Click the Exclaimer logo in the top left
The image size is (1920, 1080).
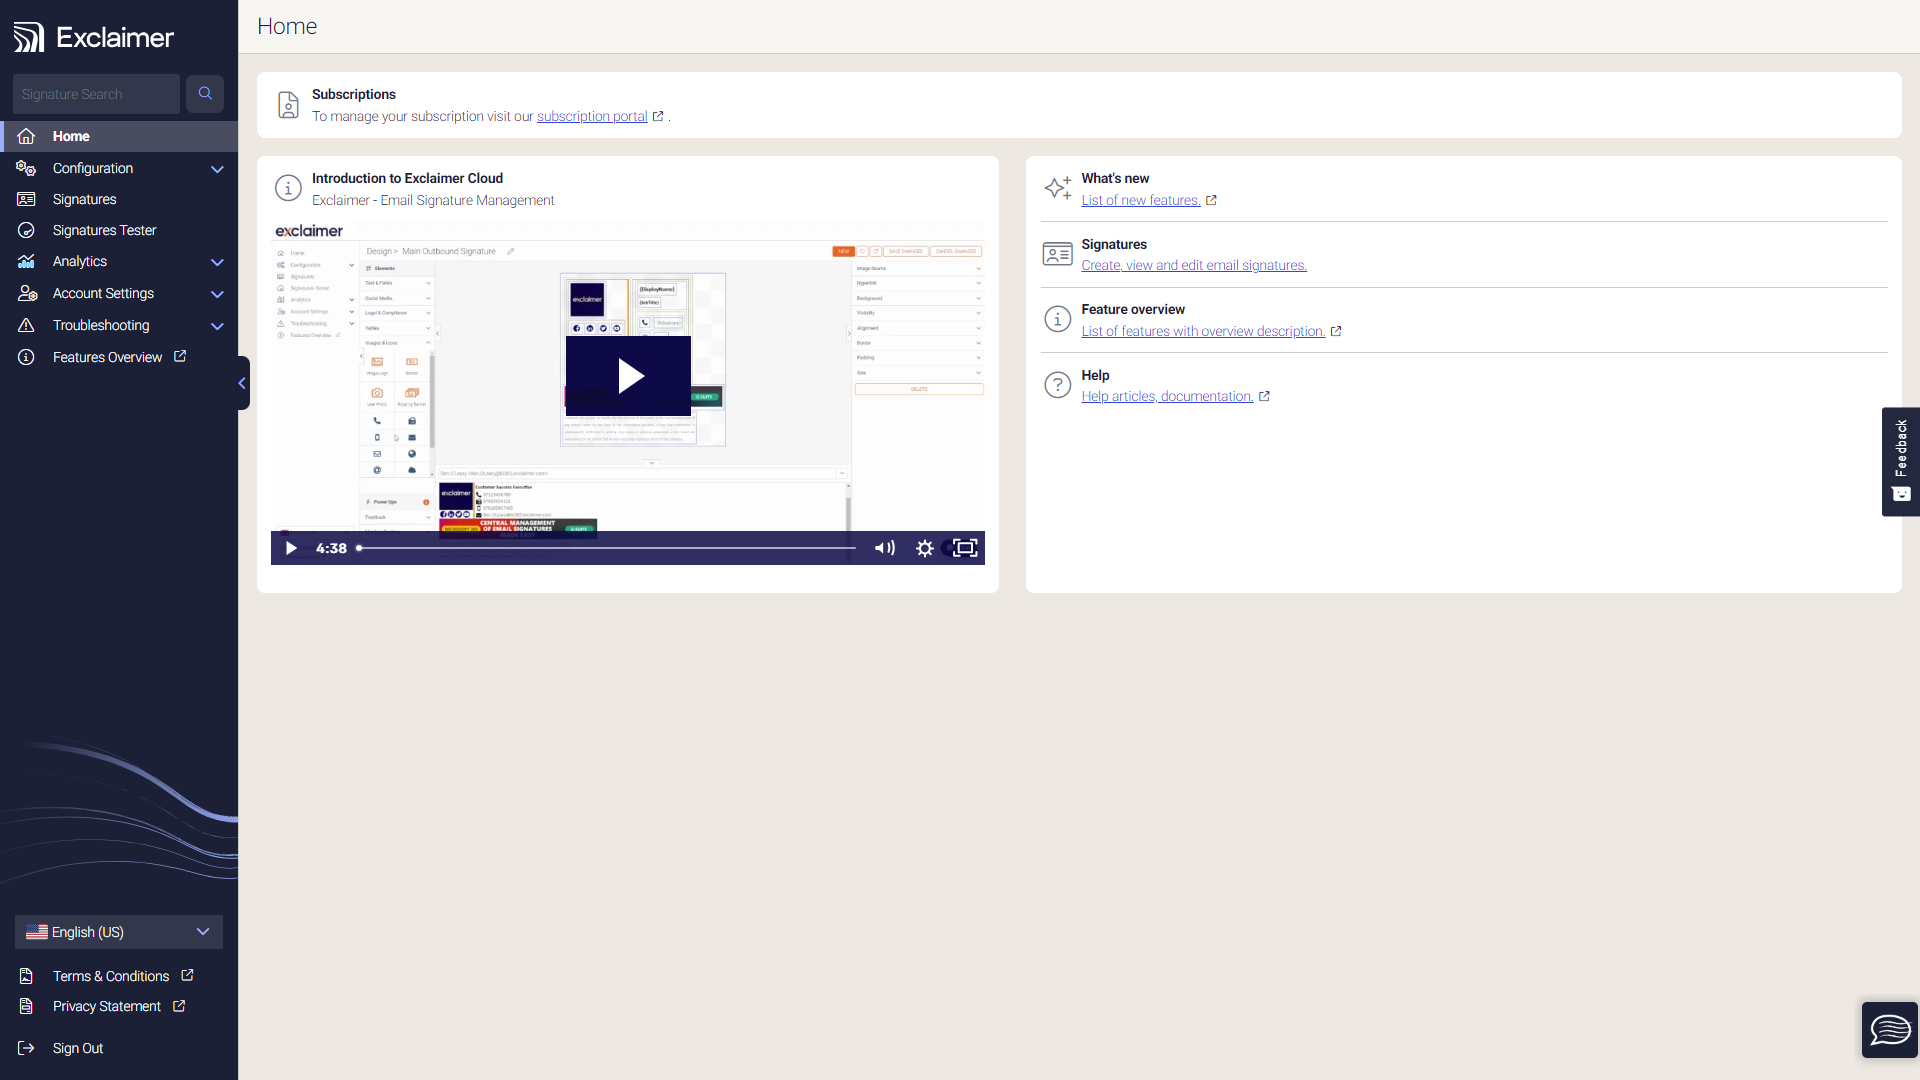click(x=93, y=37)
